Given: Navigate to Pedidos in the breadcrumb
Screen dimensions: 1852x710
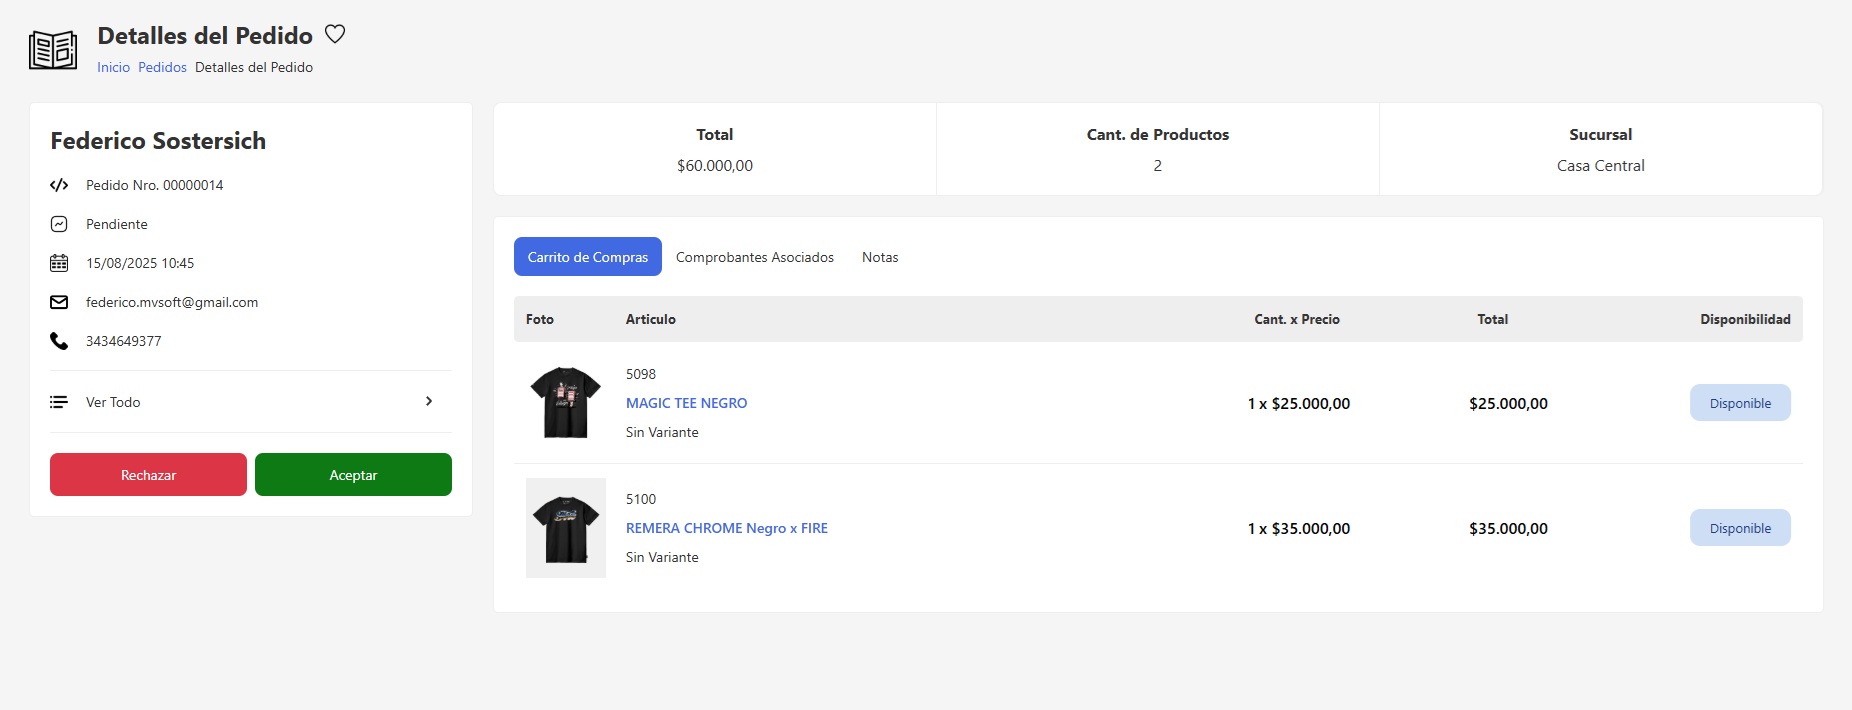Looking at the screenshot, I should 162,67.
